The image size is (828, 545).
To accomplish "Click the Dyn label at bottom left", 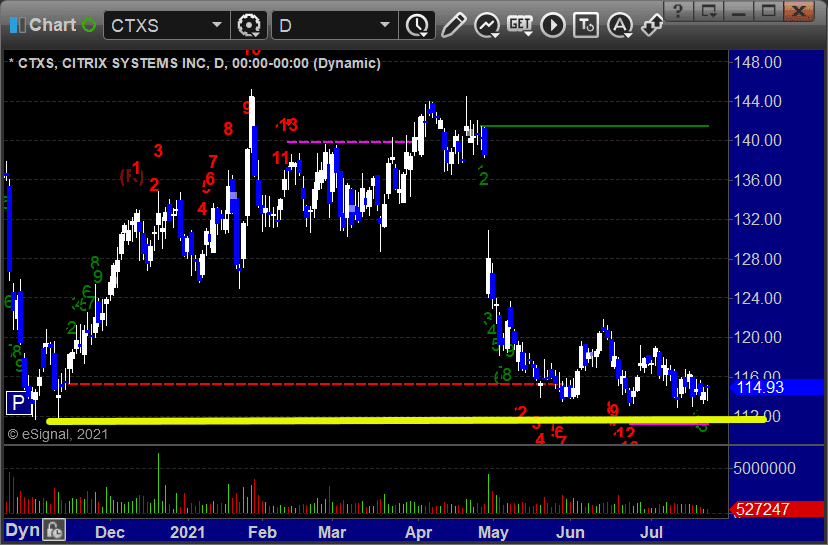I will point(23,531).
